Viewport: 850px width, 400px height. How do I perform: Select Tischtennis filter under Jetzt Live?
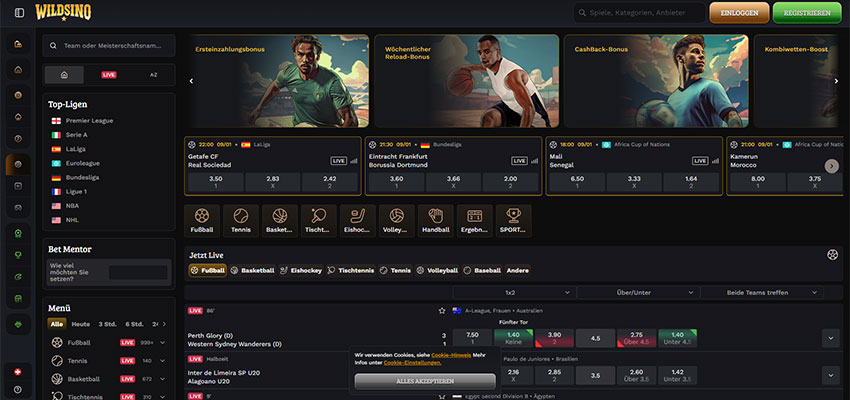[x=351, y=270]
